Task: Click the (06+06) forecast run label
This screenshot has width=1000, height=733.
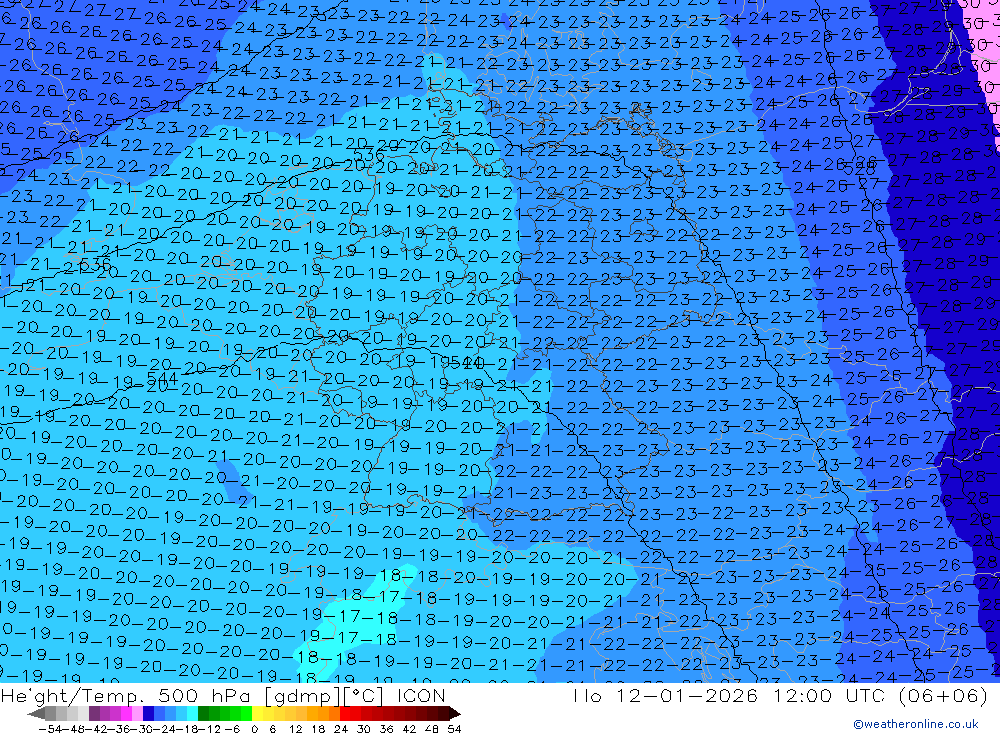Action: coord(943,695)
